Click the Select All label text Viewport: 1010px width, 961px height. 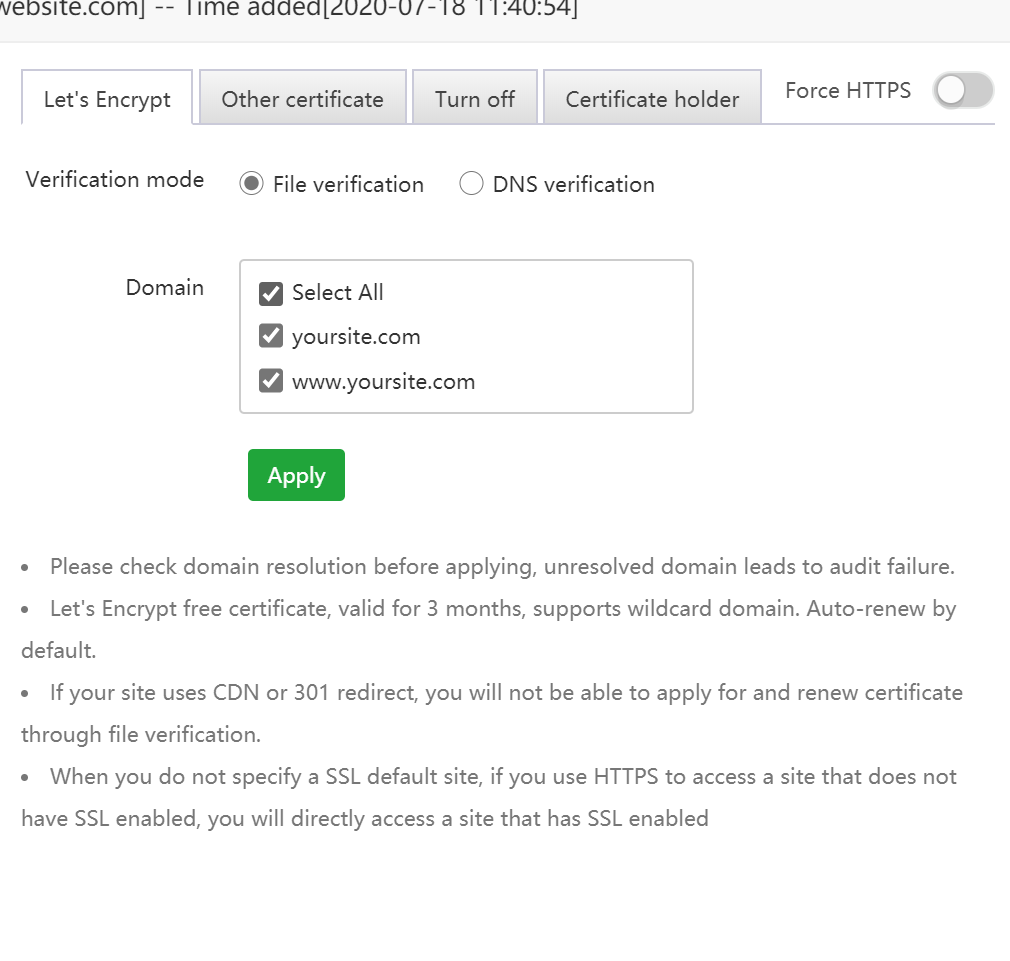[337, 293]
